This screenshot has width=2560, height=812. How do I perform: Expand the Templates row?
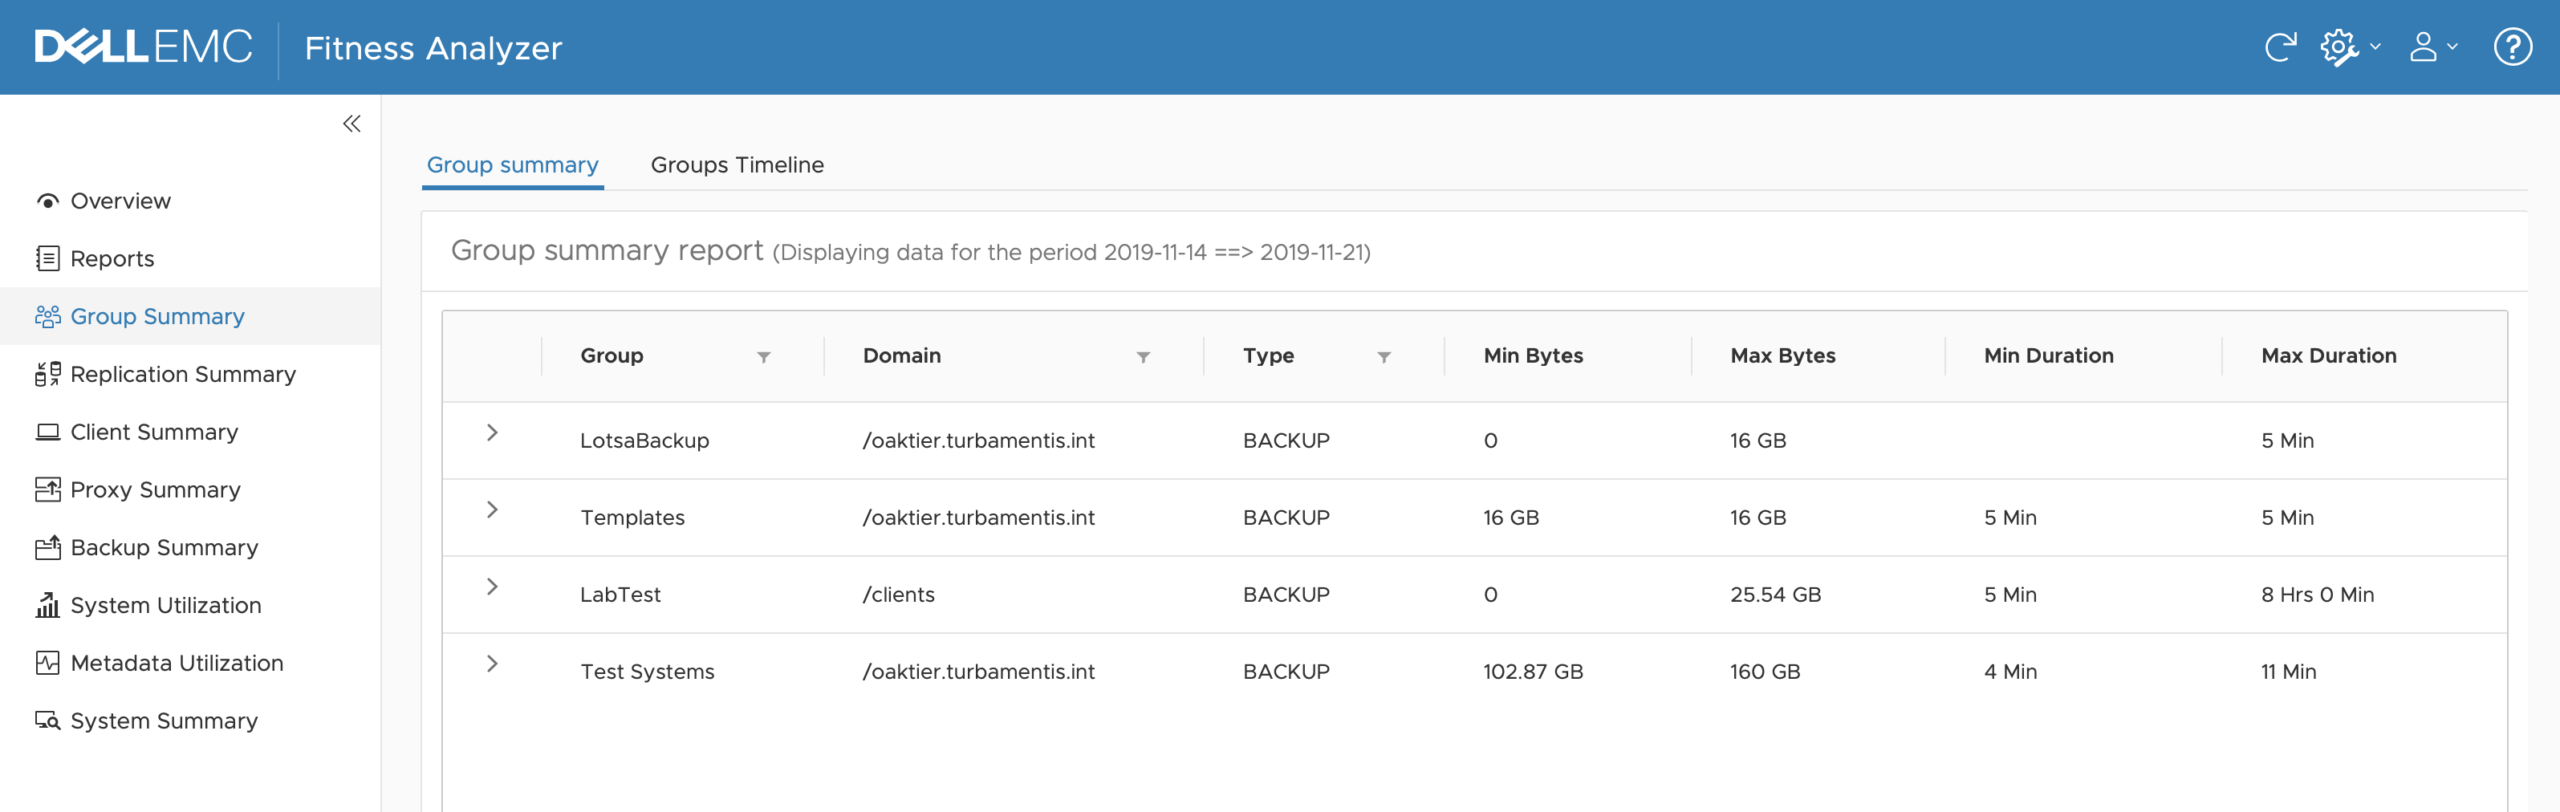(x=492, y=510)
